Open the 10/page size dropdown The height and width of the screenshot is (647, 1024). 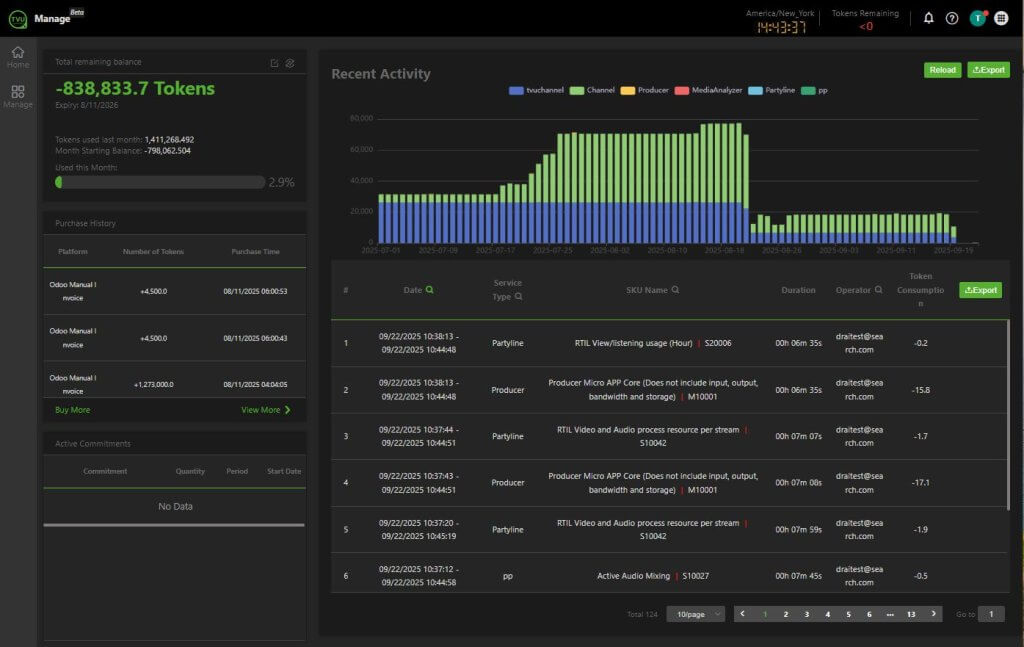click(x=697, y=614)
